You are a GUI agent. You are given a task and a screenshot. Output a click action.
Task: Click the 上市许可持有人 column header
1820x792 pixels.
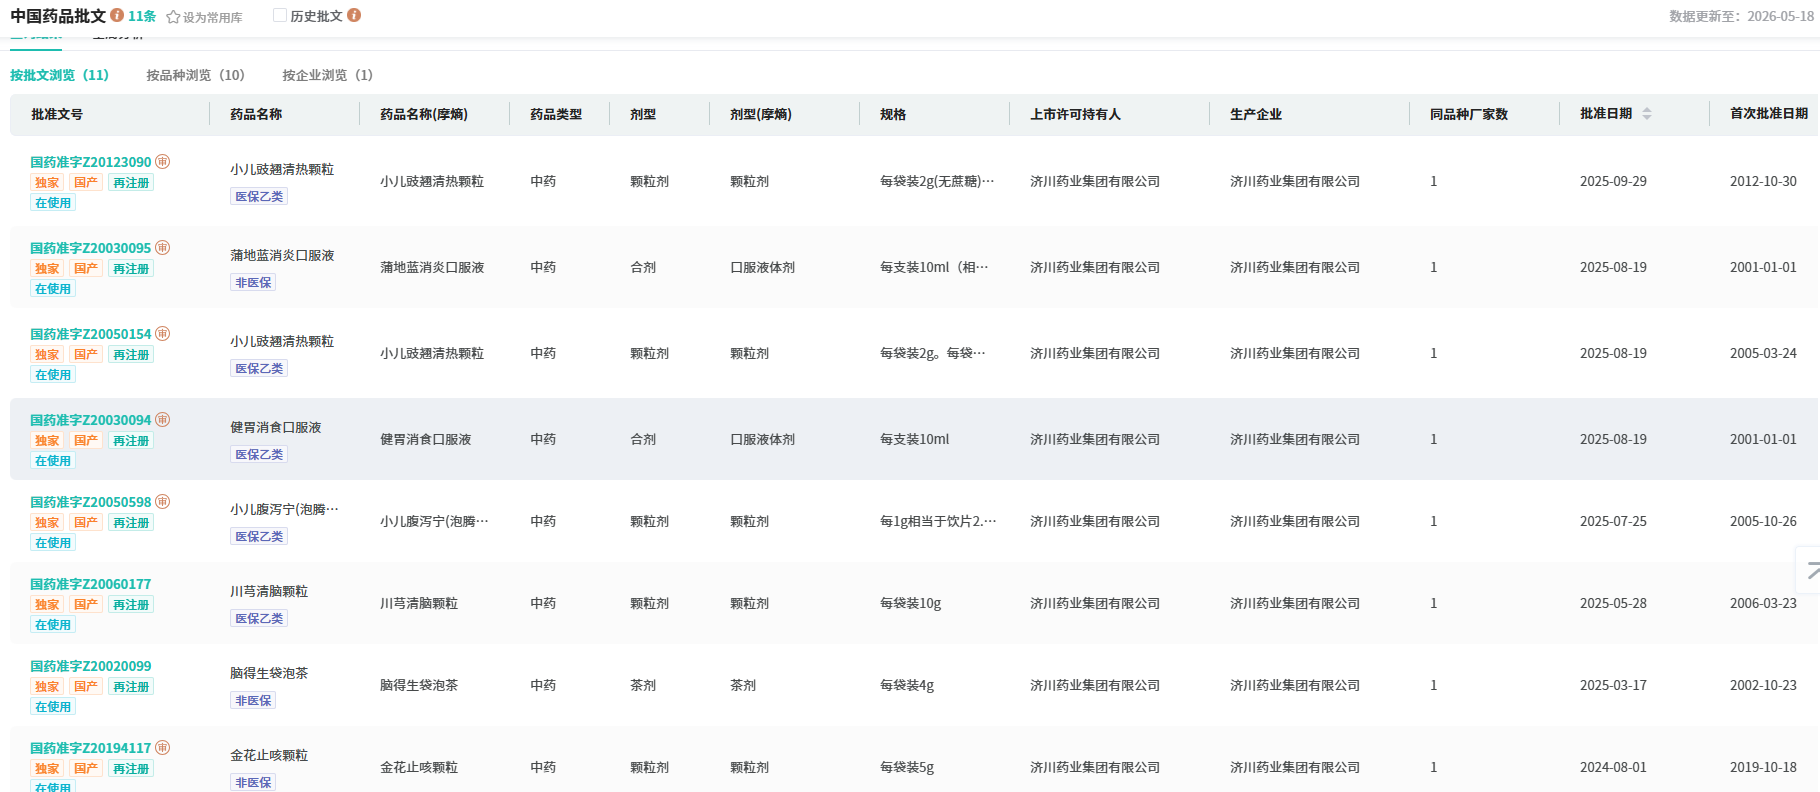[1075, 114]
